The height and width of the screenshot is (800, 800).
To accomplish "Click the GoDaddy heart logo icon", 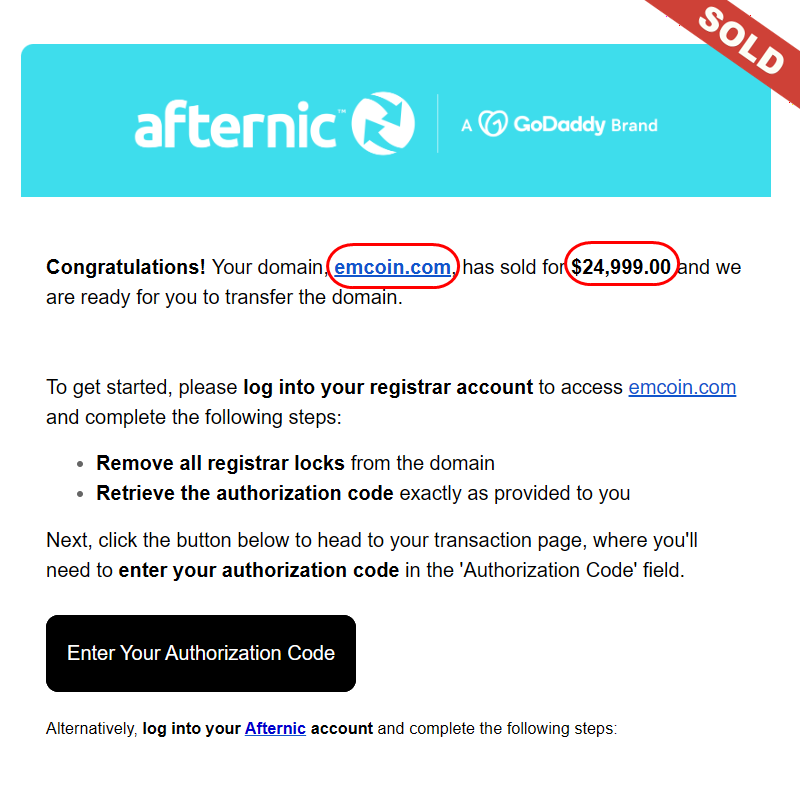I will coord(493,123).
